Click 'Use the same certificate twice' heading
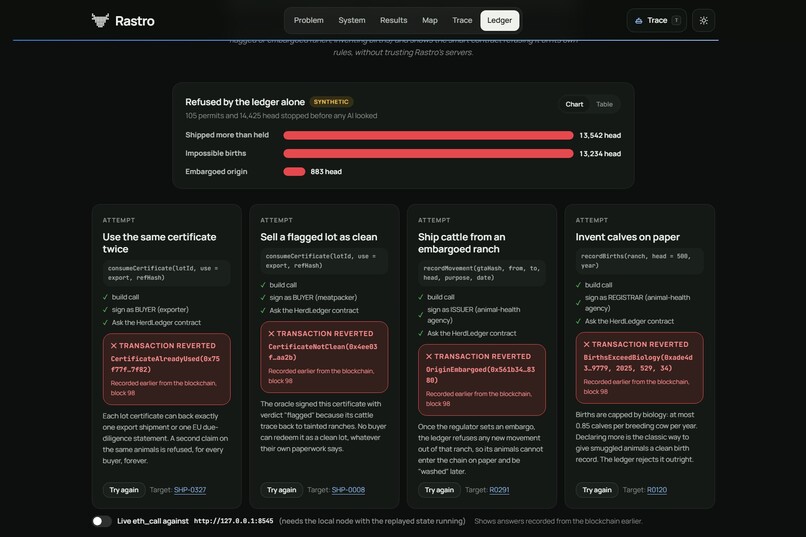 (159, 243)
